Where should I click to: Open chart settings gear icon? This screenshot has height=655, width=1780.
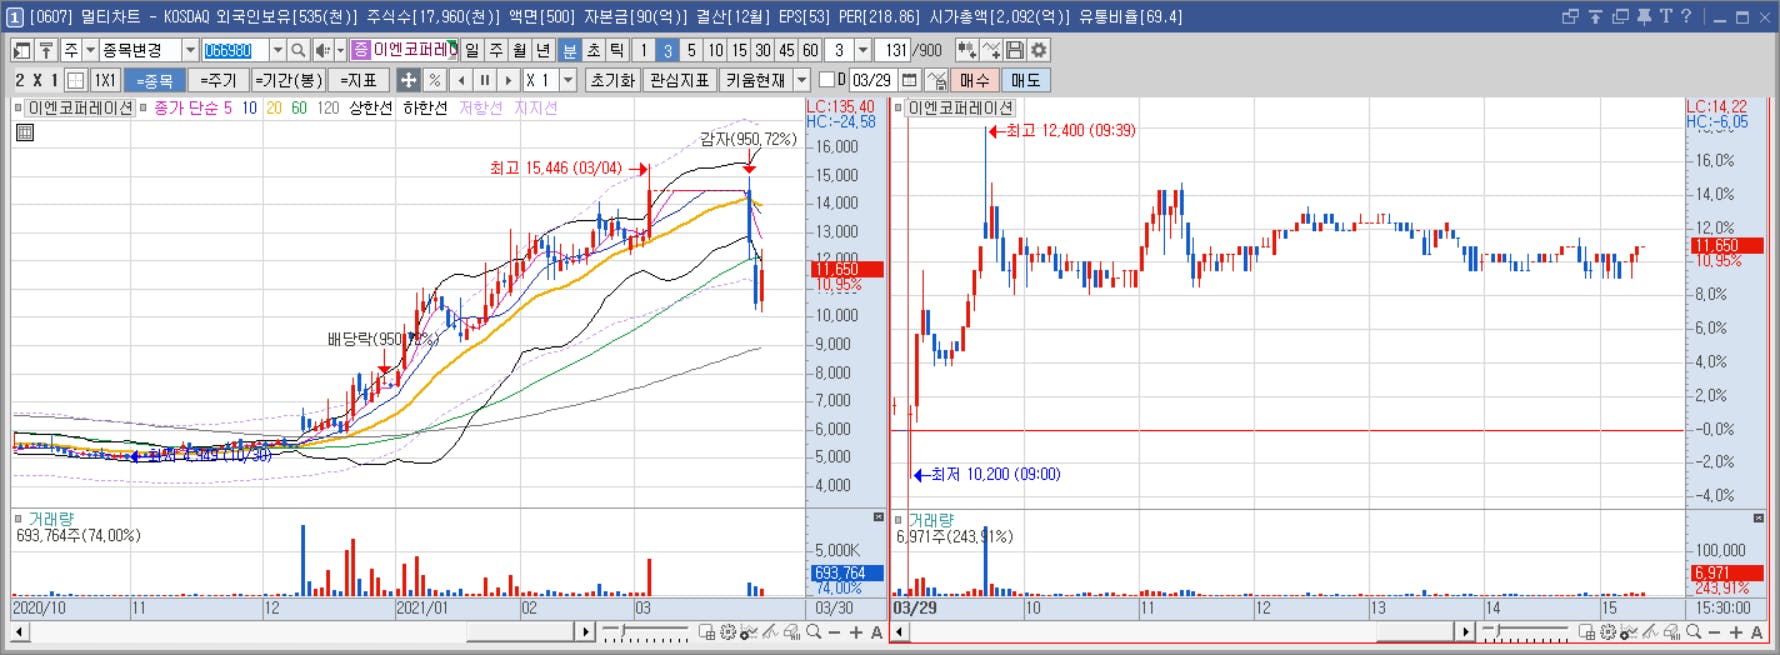(x=1039, y=50)
